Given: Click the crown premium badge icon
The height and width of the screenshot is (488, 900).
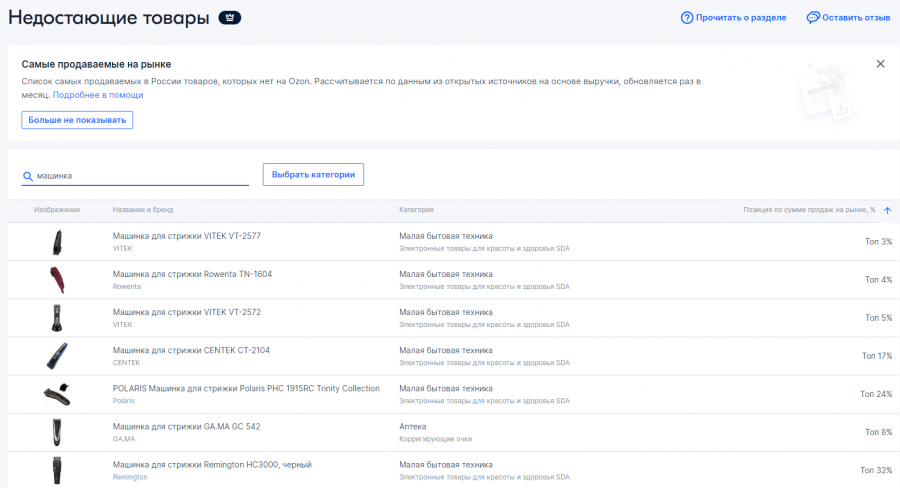Looking at the screenshot, I should point(230,18).
